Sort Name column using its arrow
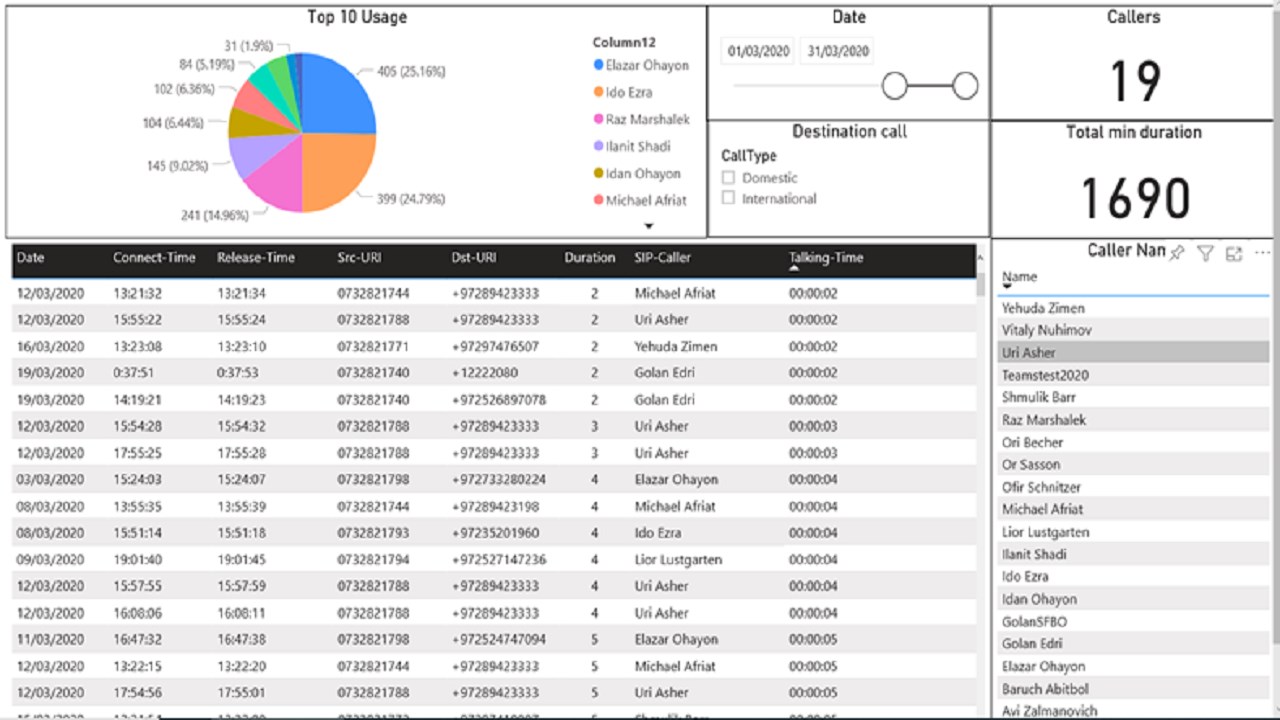Image resolution: width=1280 pixels, height=720 pixels. (1007, 288)
